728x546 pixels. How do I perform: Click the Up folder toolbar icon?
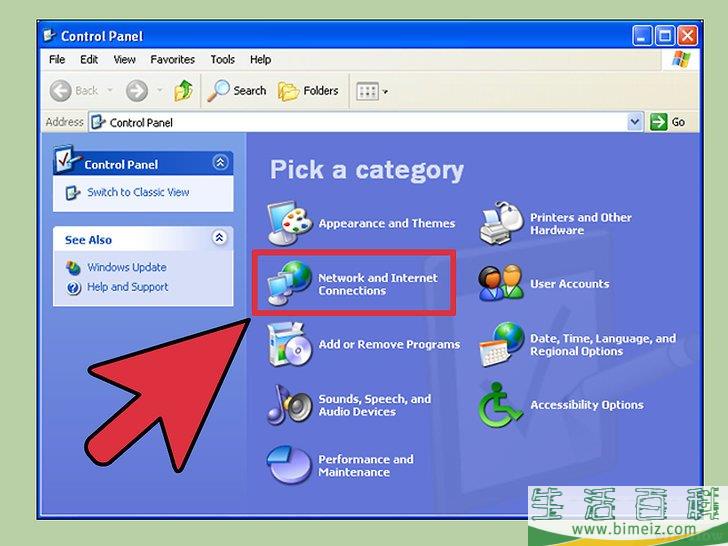(x=183, y=91)
